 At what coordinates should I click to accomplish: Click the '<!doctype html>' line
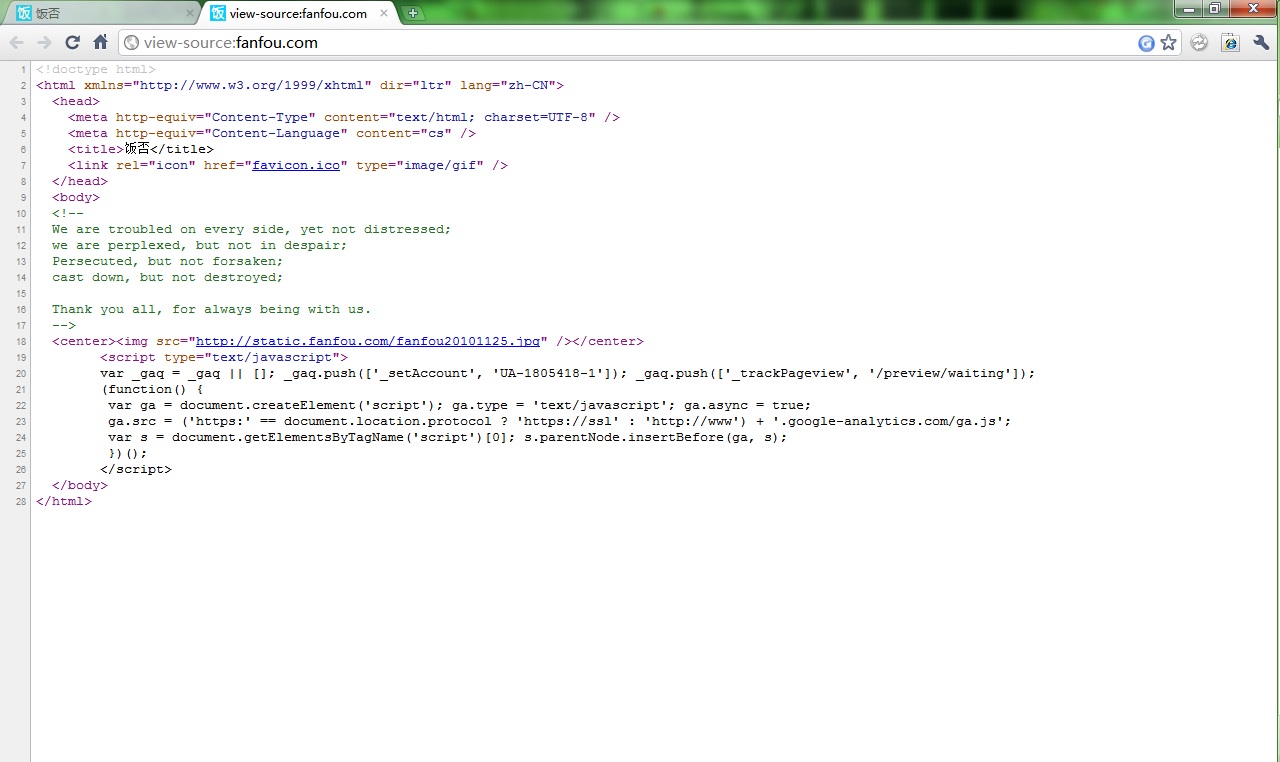[x=96, y=69]
